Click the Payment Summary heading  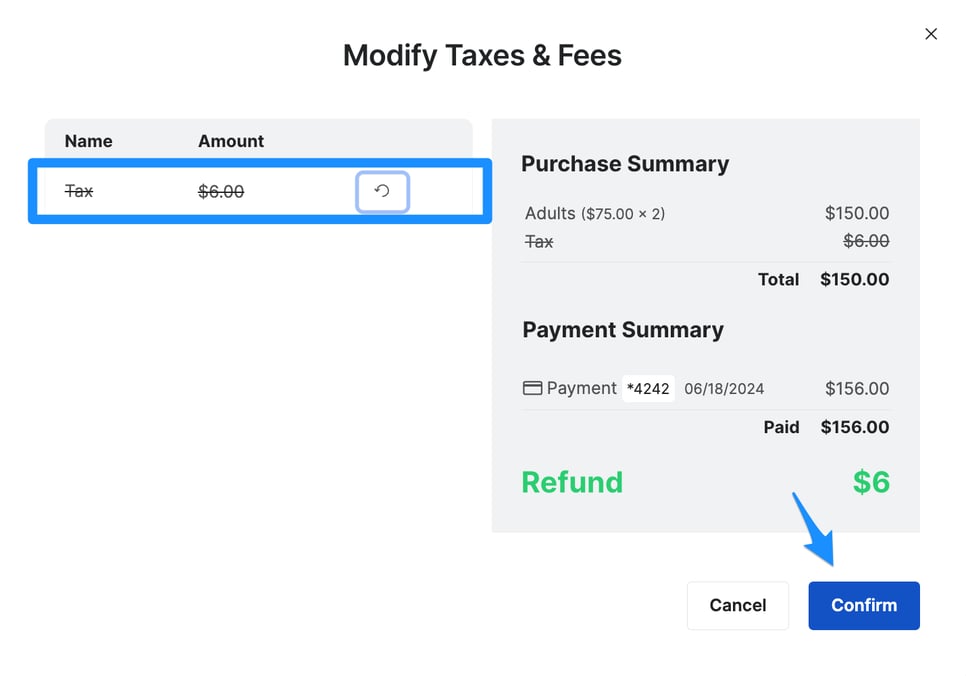click(622, 330)
